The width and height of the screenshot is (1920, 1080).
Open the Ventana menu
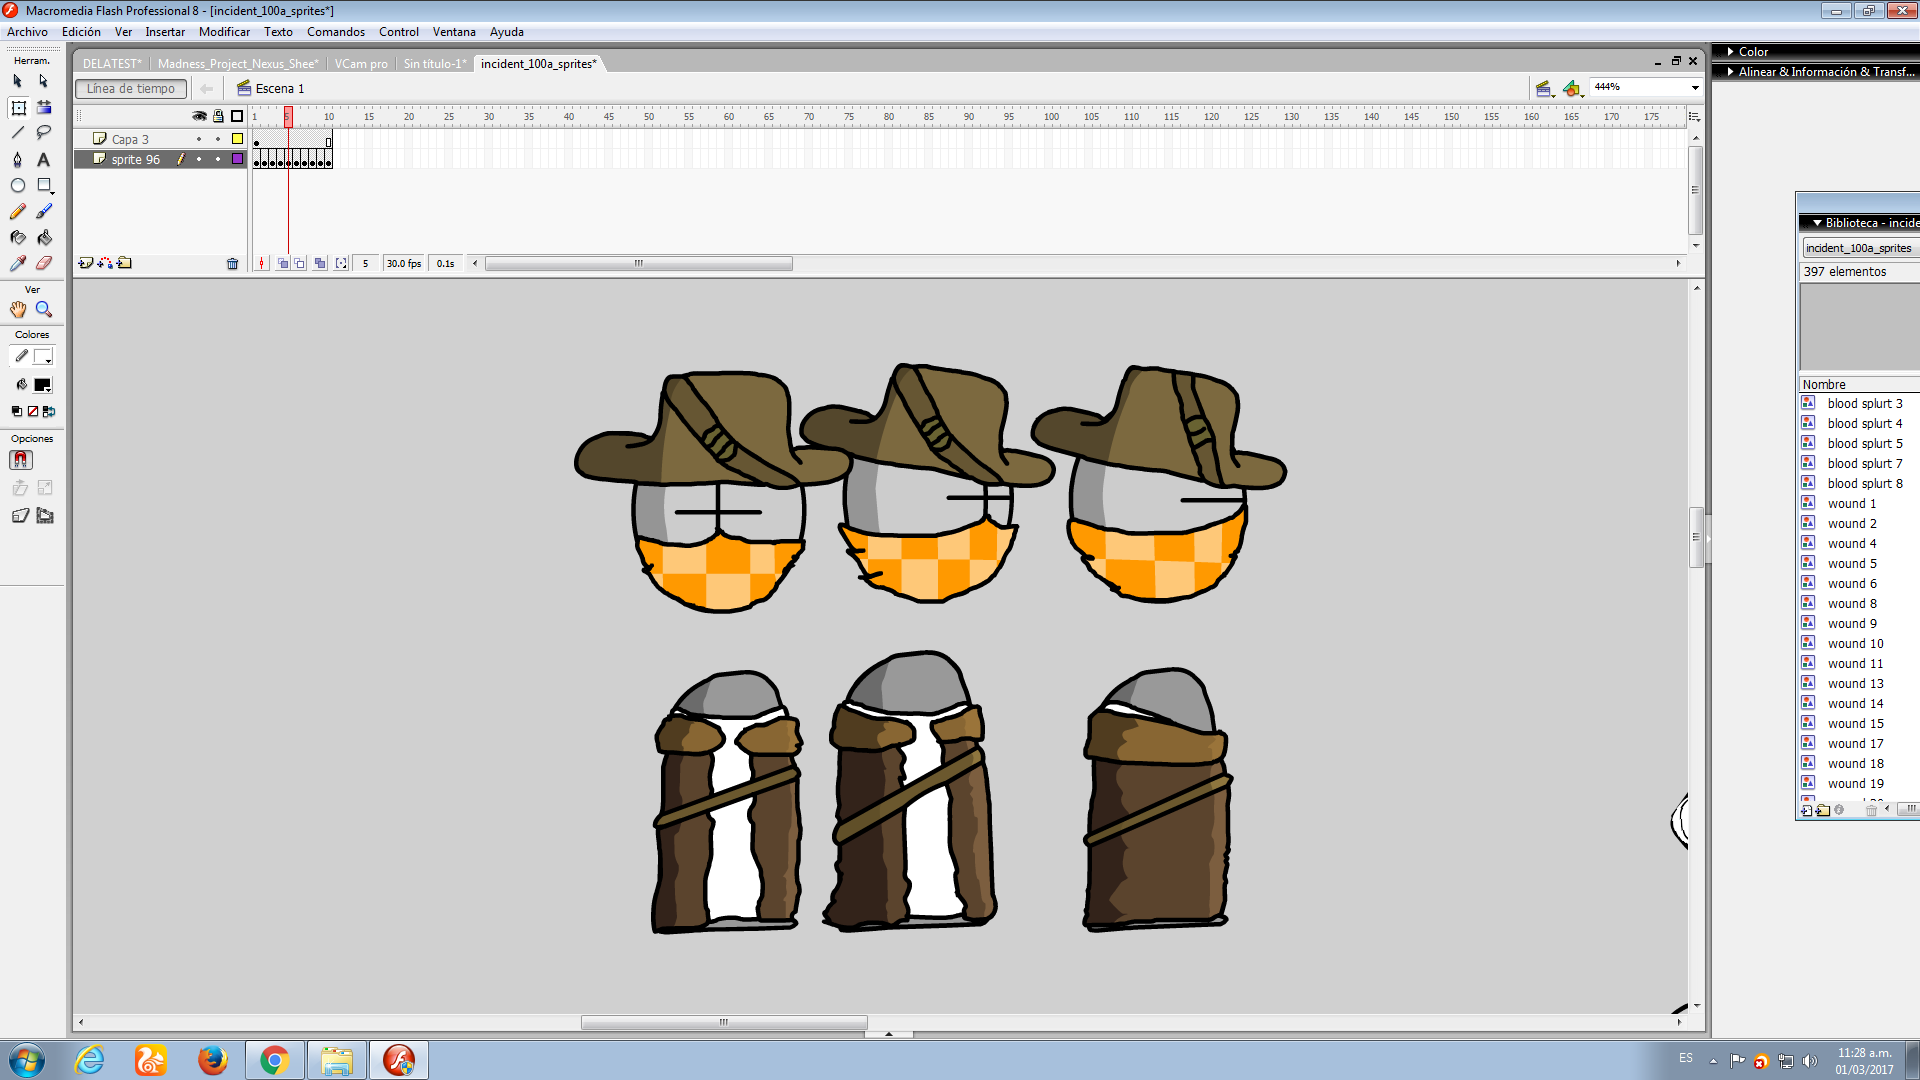point(454,32)
